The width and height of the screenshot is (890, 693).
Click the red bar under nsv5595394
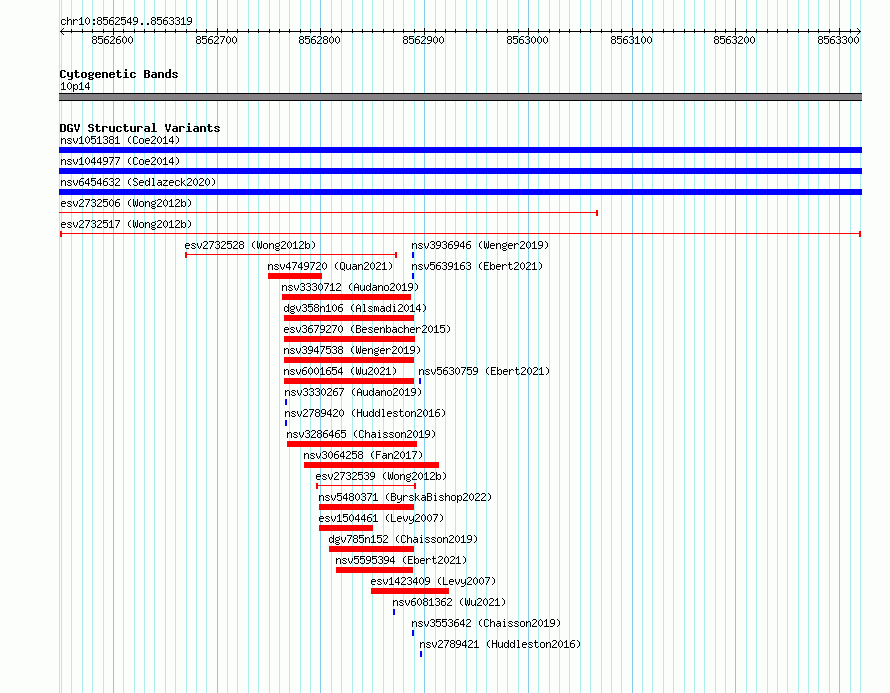point(375,570)
